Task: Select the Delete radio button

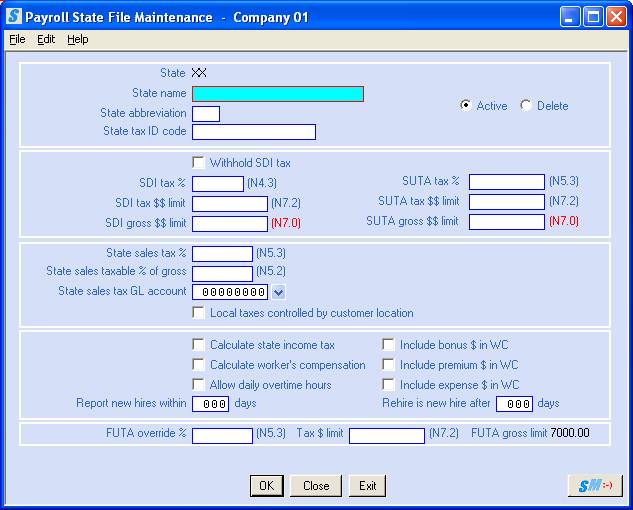Action: pos(526,105)
